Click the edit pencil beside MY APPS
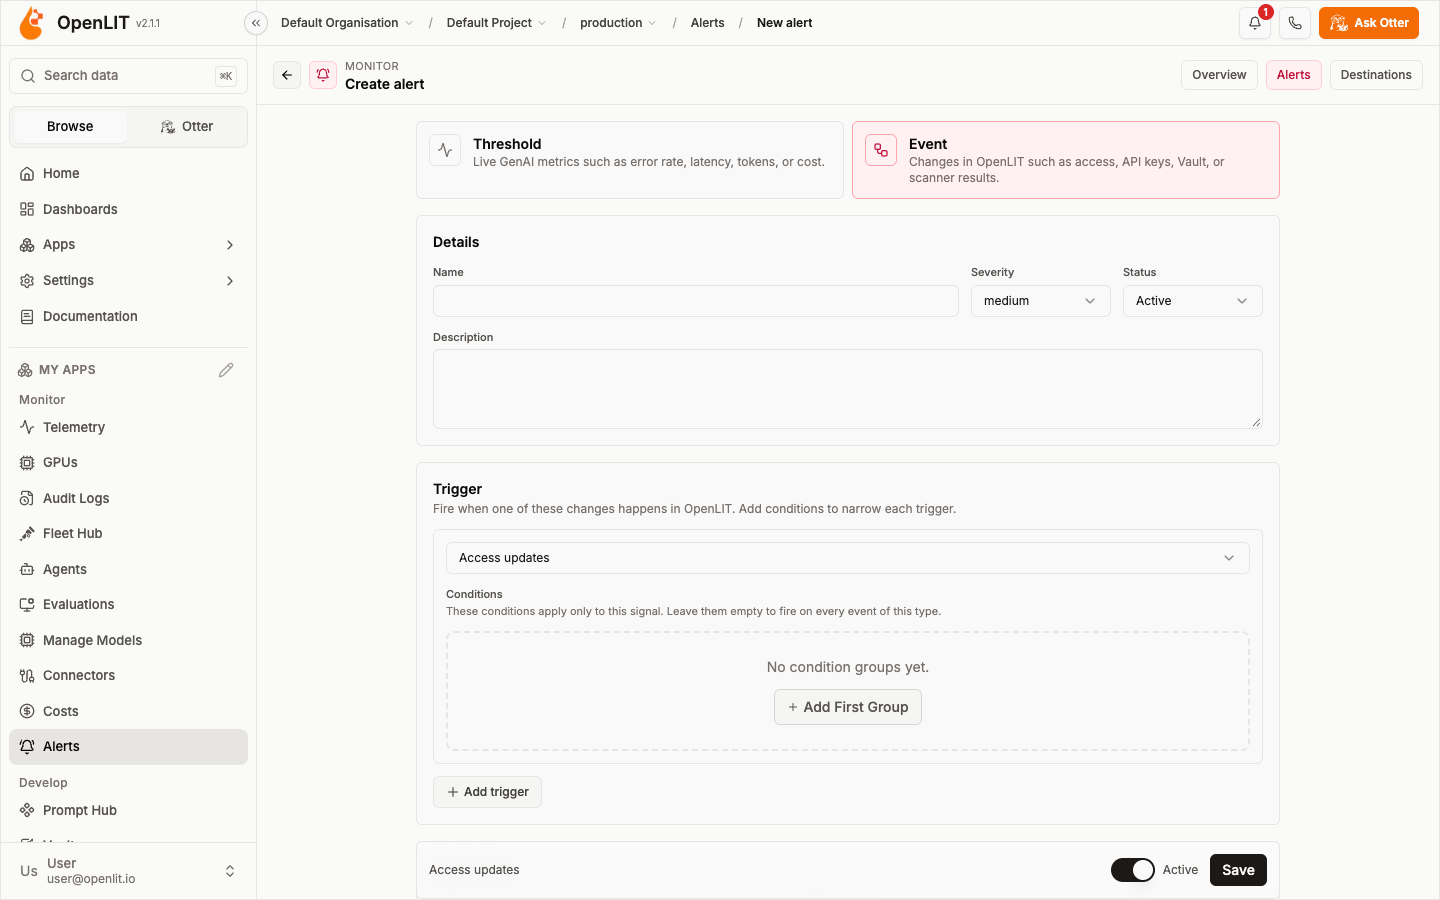 pyautogui.click(x=226, y=370)
